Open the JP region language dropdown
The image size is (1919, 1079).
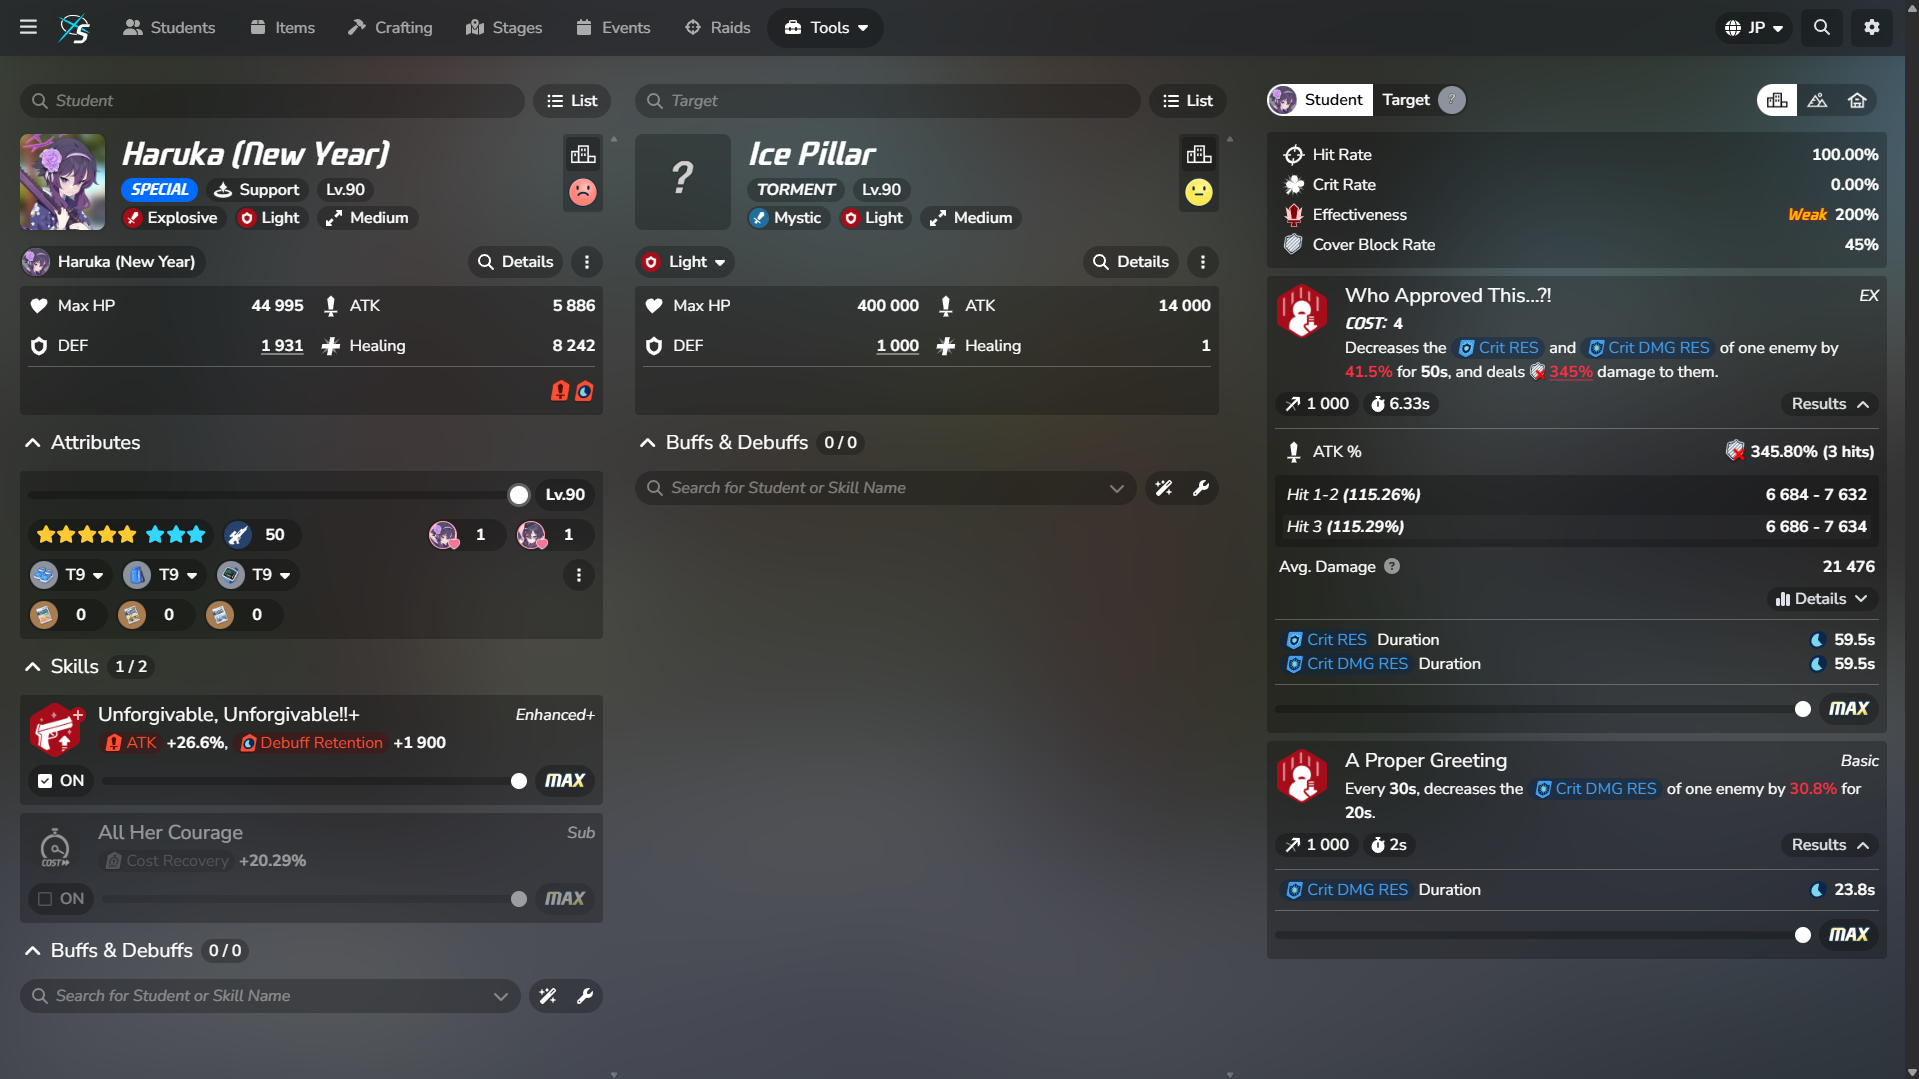(x=1755, y=28)
